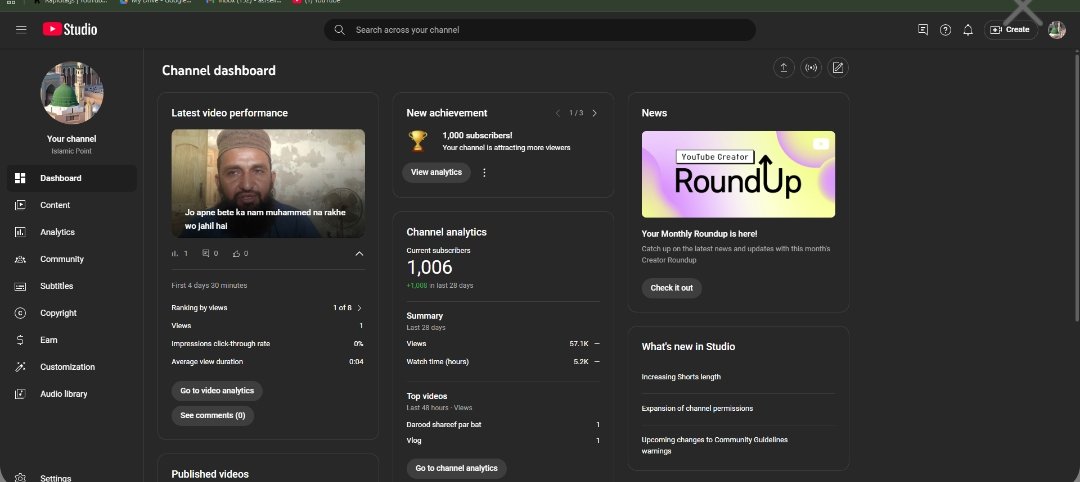The image size is (1080, 482).
Task: Click the YouTube Studio logo
Action: 70,29
